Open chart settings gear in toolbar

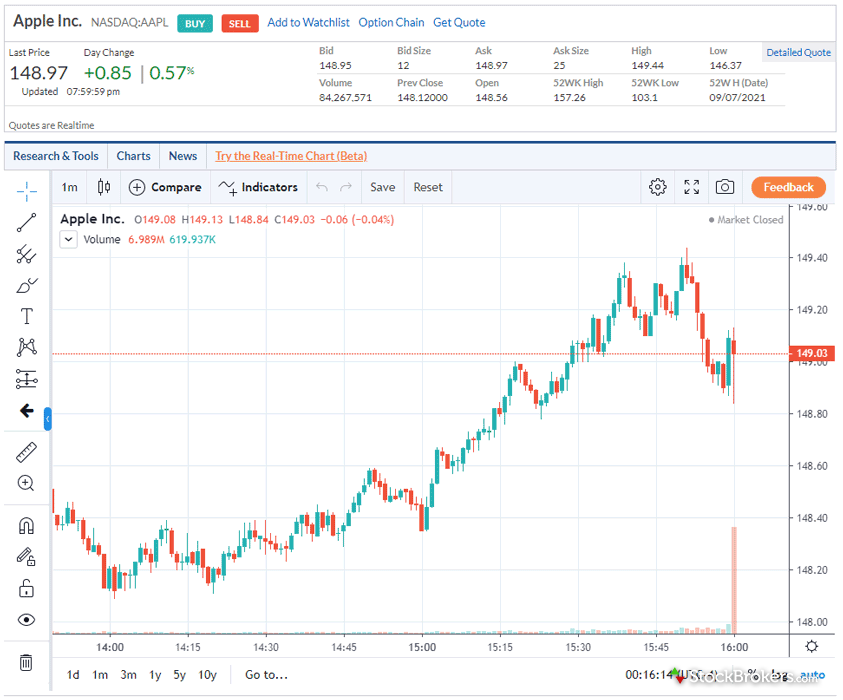[x=657, y=187]
